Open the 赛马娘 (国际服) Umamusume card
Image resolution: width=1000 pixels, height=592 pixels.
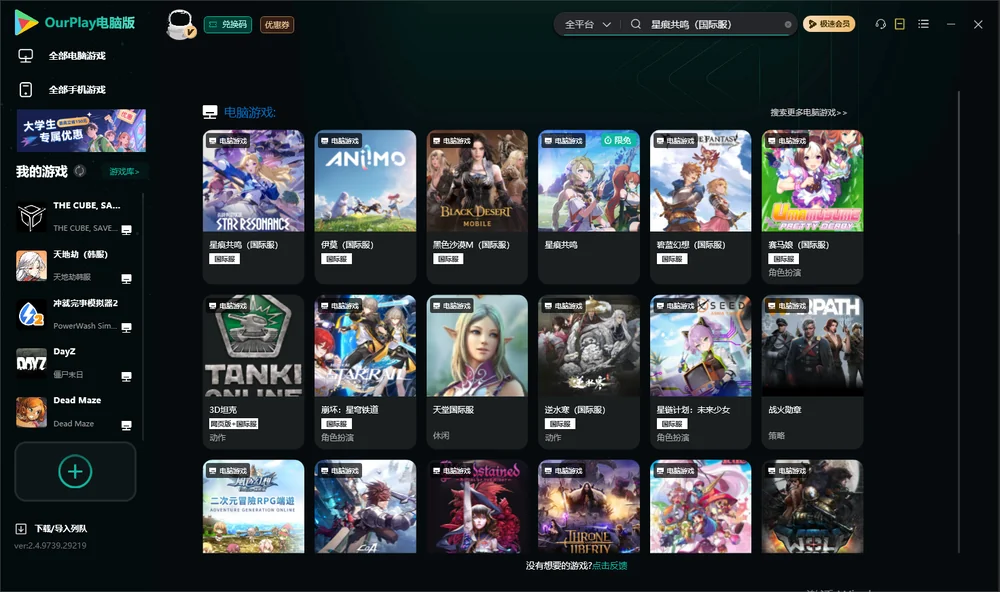tap(812, 207)
